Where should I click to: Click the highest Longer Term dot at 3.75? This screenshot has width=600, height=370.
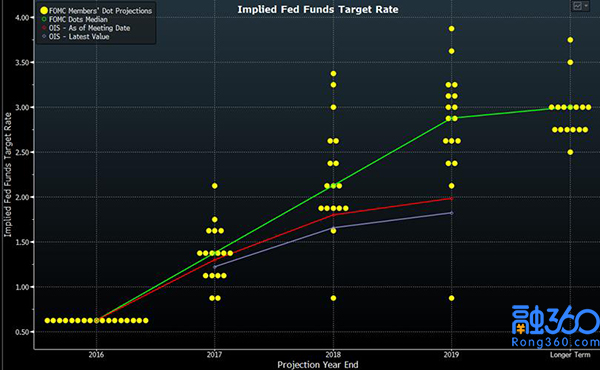click(x=570, y=40)
